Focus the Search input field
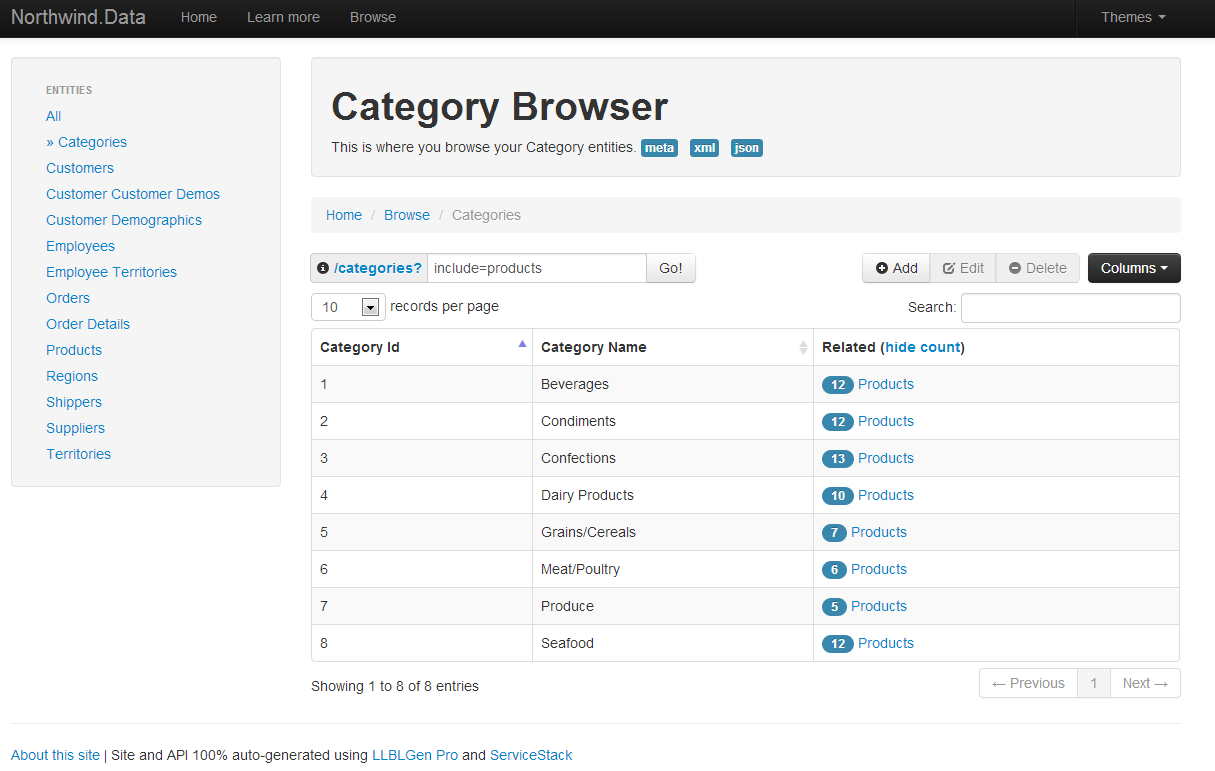Screen dimensions: 1215x771 (x=1070, y=308)
